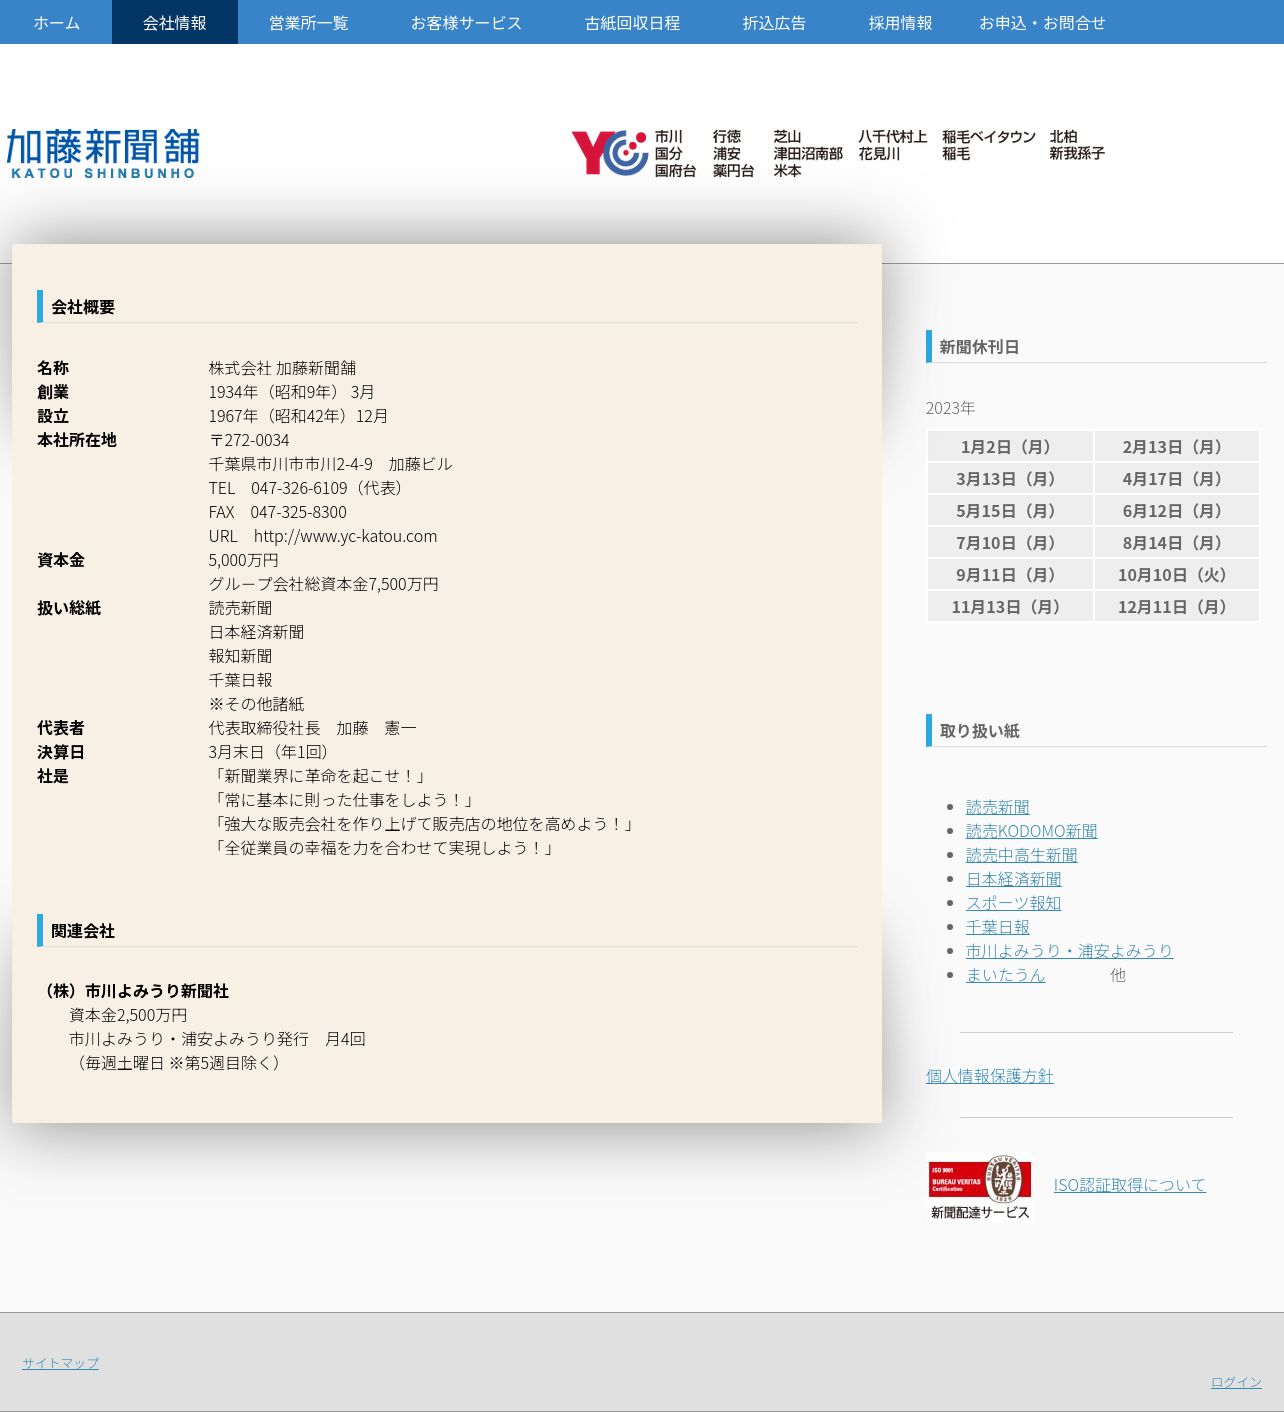Click the 芝山 branch name
The width and height of the screenshot is (1284, 1412).
787,137
